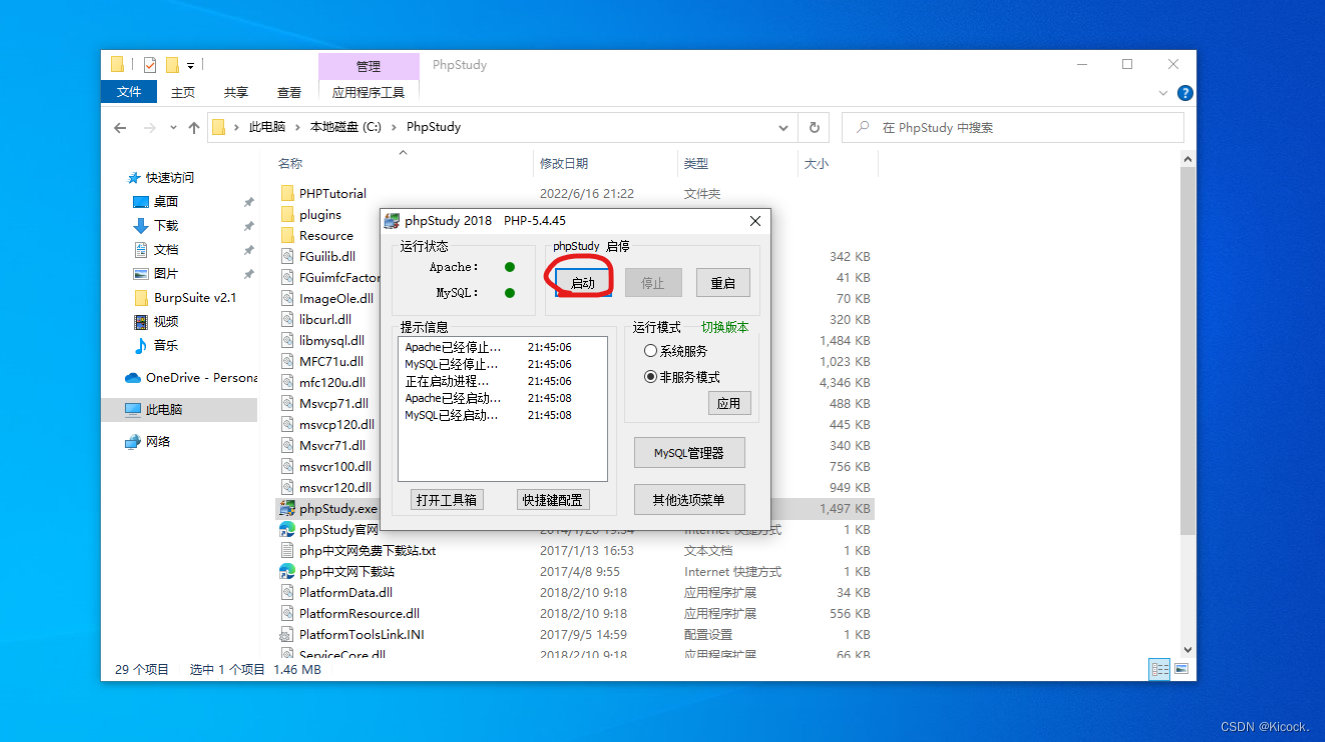This screenshot has height=742, width=1325.
Task: Click the file list vertical scrollbar
Action: 1188,350
